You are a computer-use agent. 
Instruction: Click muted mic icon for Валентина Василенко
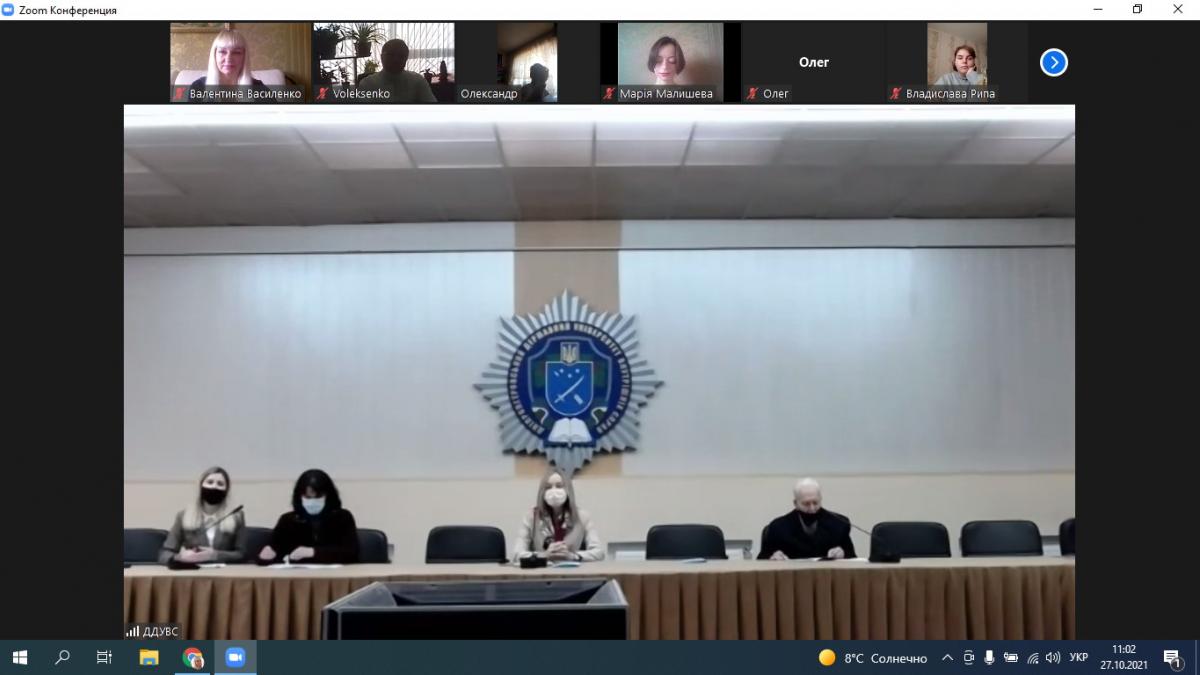pos(180,93)
